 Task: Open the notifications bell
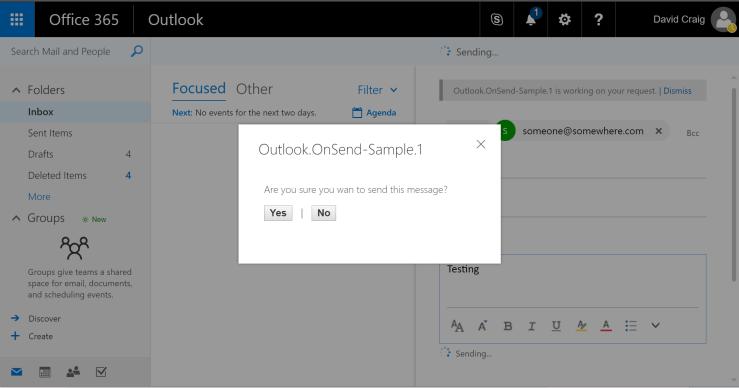531,19
